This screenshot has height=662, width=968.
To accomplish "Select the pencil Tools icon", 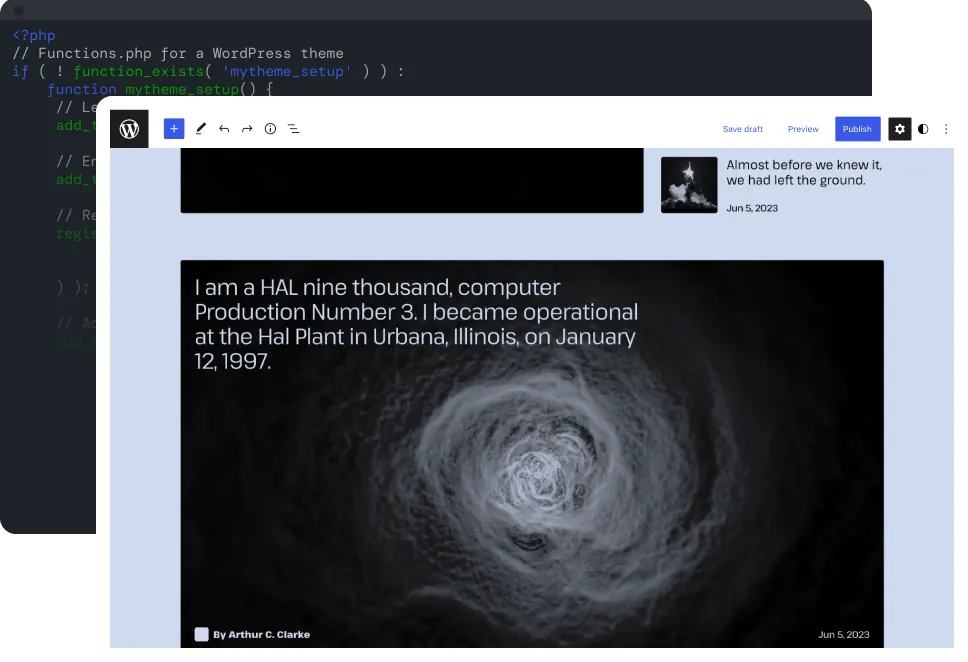I will pyautogui.click(x=201, y=128).
